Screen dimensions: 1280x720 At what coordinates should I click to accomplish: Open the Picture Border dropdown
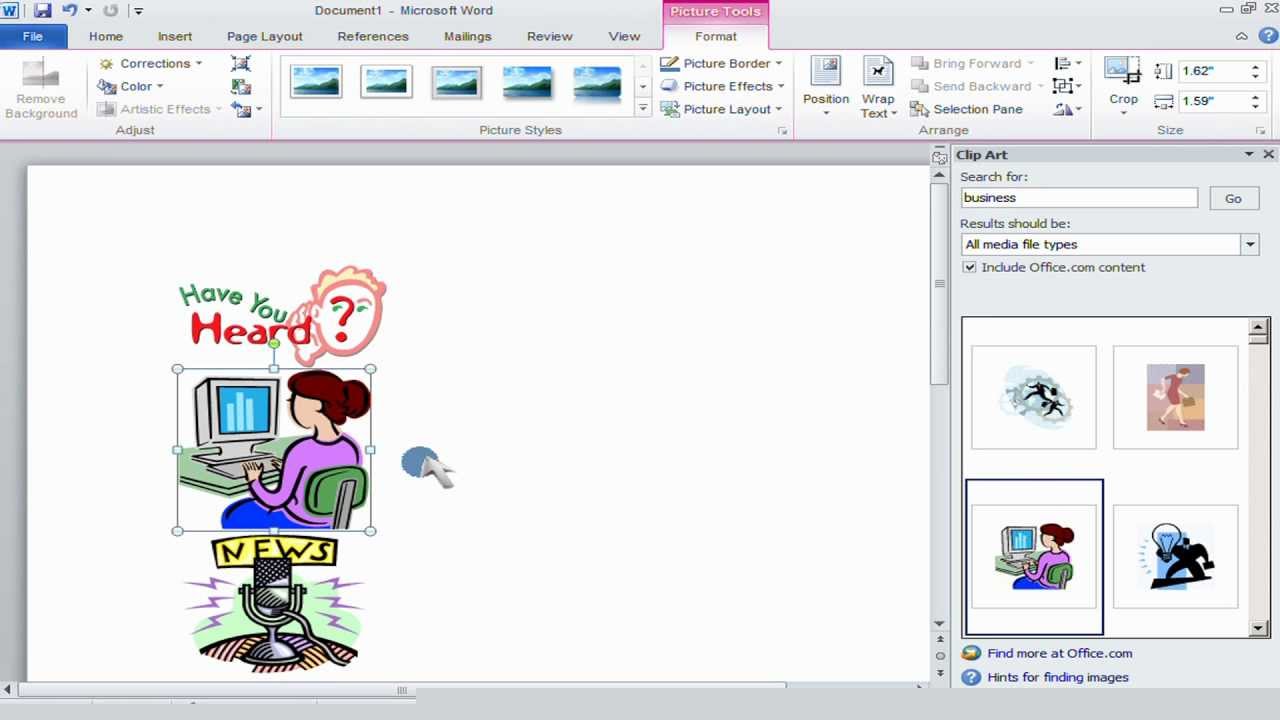pyautogui.click(x=722, y=63)
